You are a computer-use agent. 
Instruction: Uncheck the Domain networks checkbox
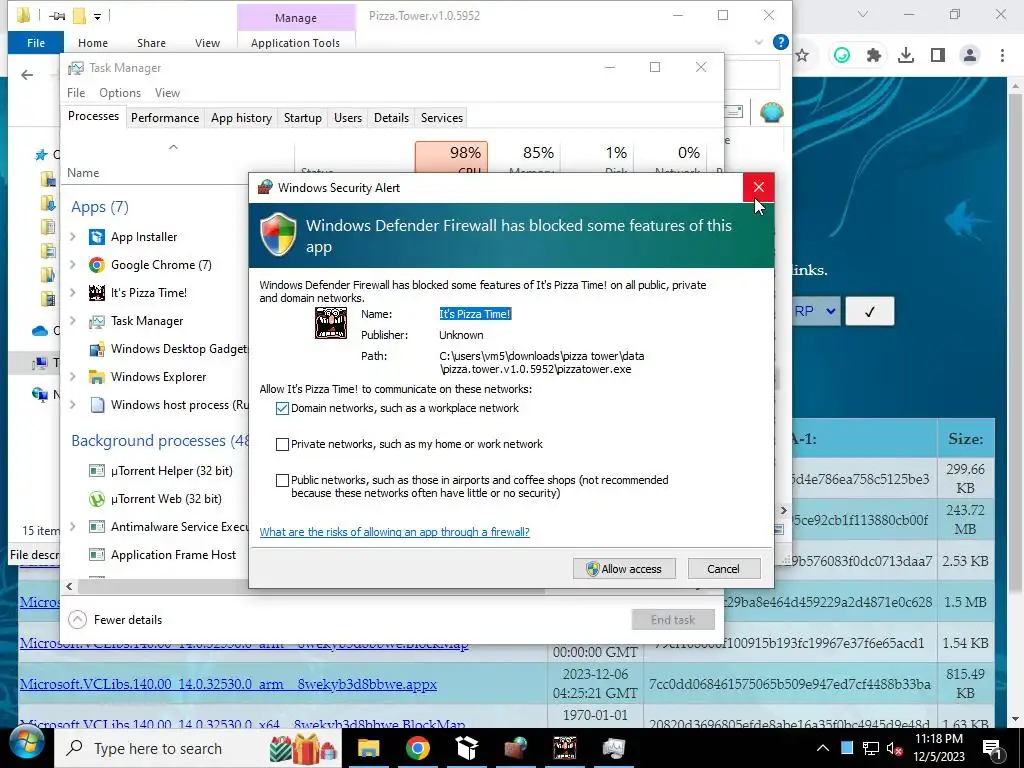pos(282,409)
